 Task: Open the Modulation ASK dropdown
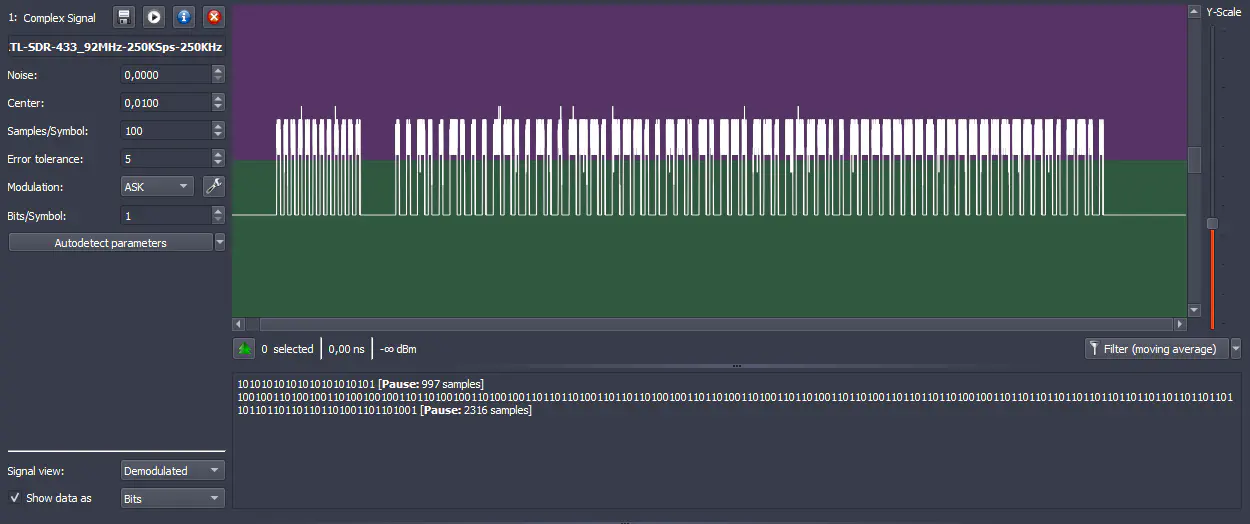pyautogui.click(x=157, y=187)
